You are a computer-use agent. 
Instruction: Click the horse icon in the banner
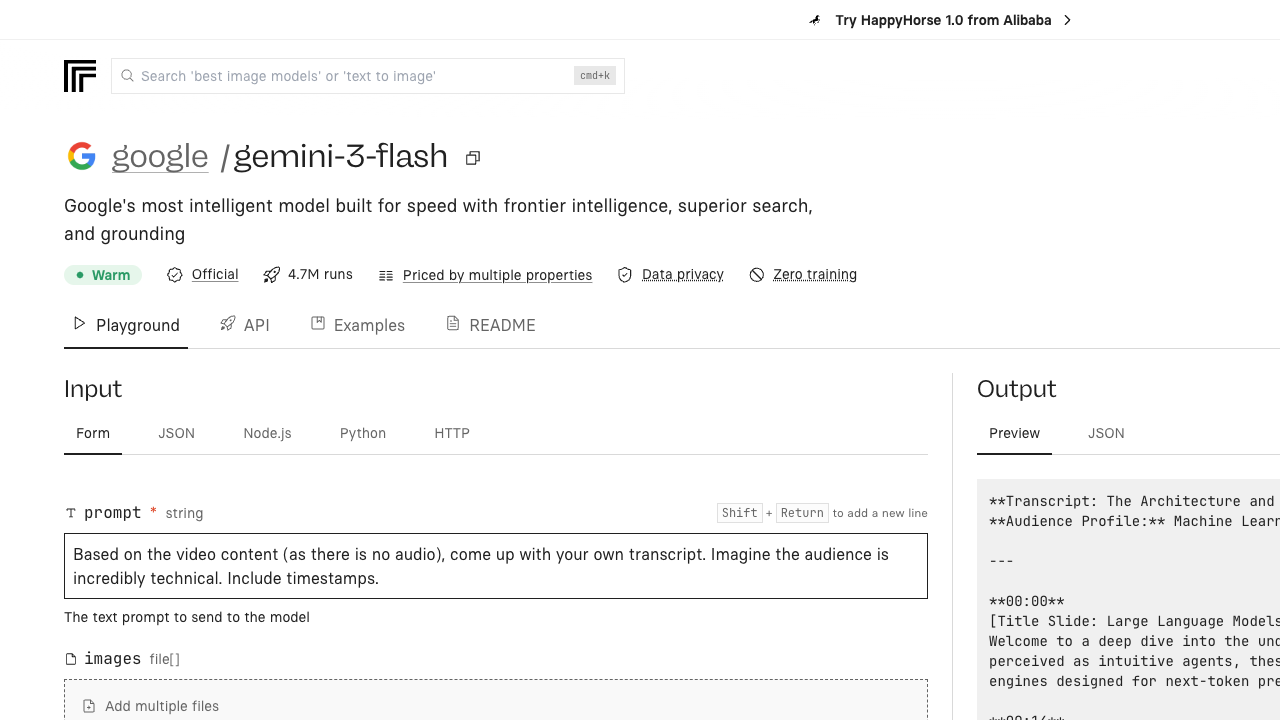(816, 20)
